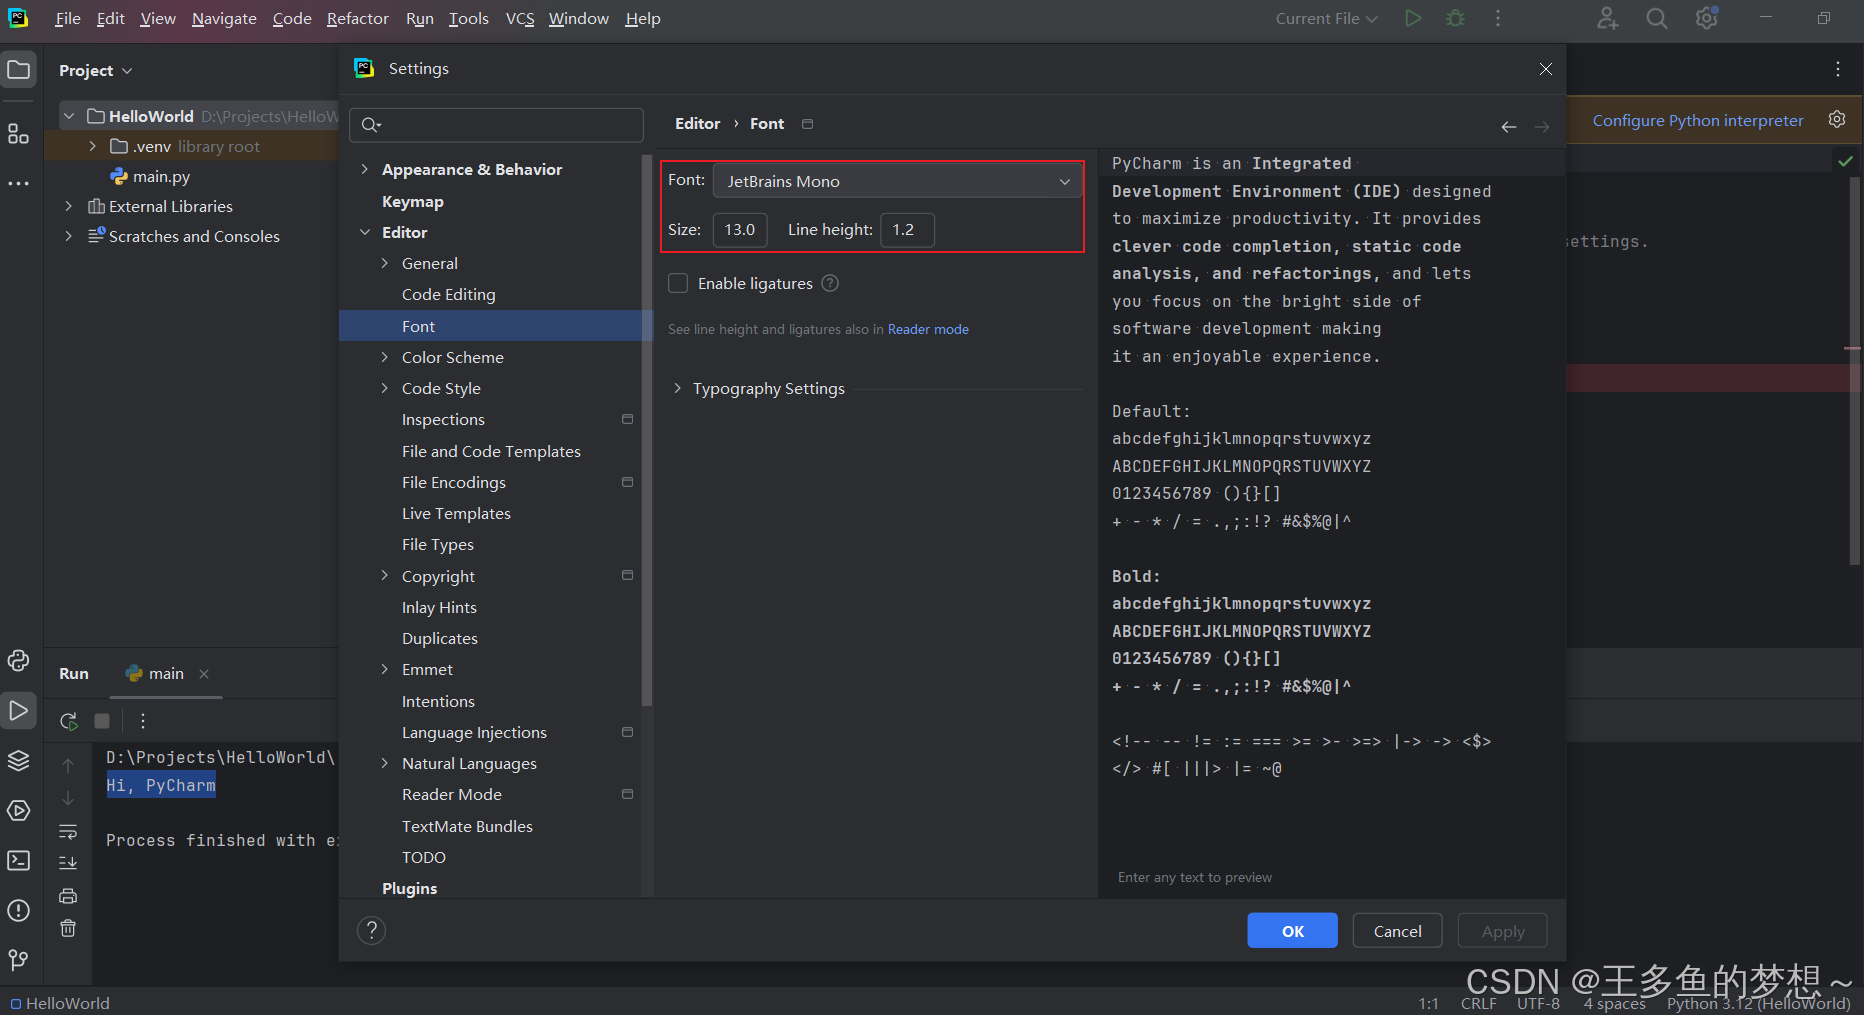1864x1015 pixels.
Task: Click the interpreter settings gear icon
Action: 1837,119
